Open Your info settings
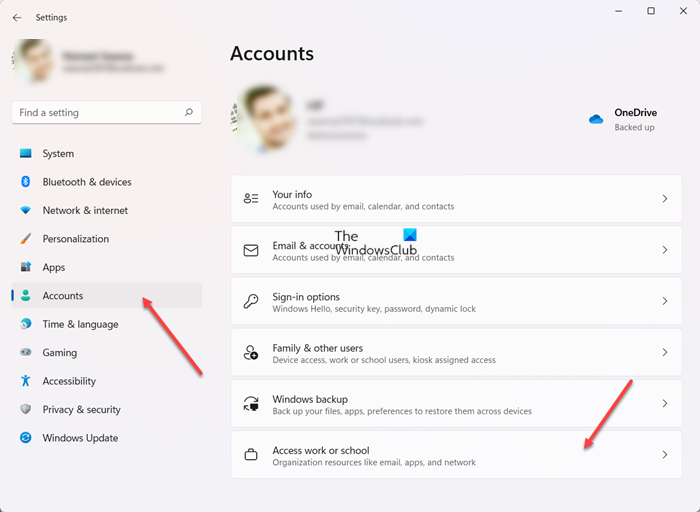 click(456, 199)
